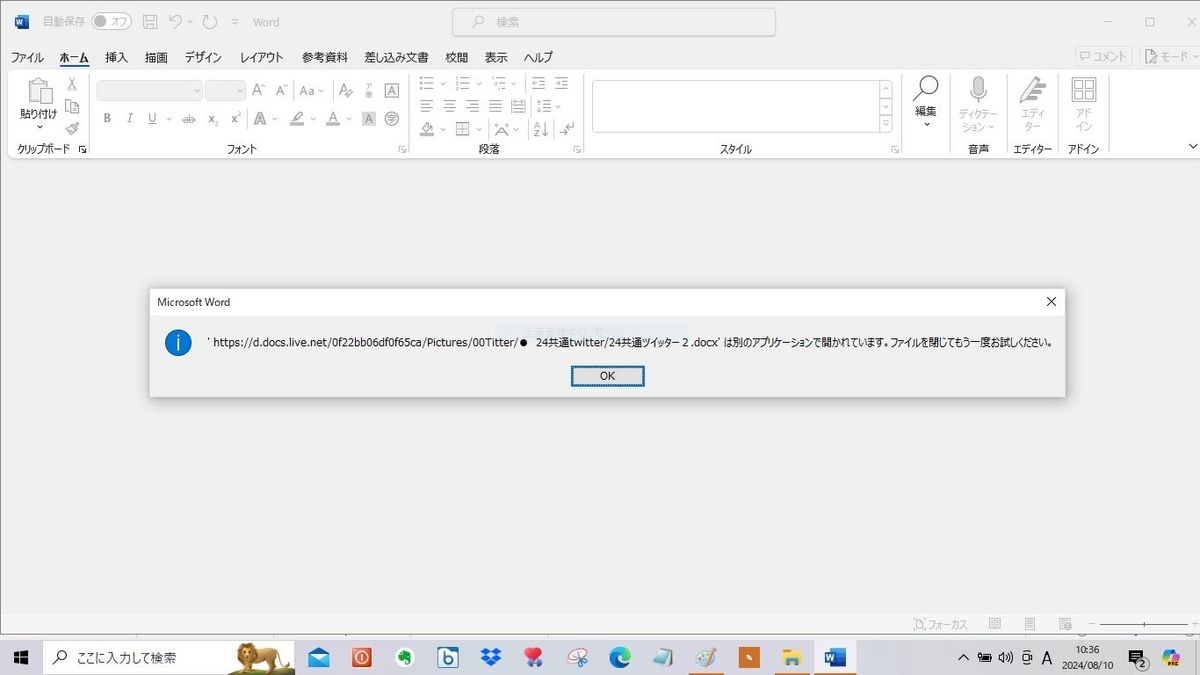Click the Borders grid icon
The width and height of the screenshot is (1200, 675).
click(462, 129)
